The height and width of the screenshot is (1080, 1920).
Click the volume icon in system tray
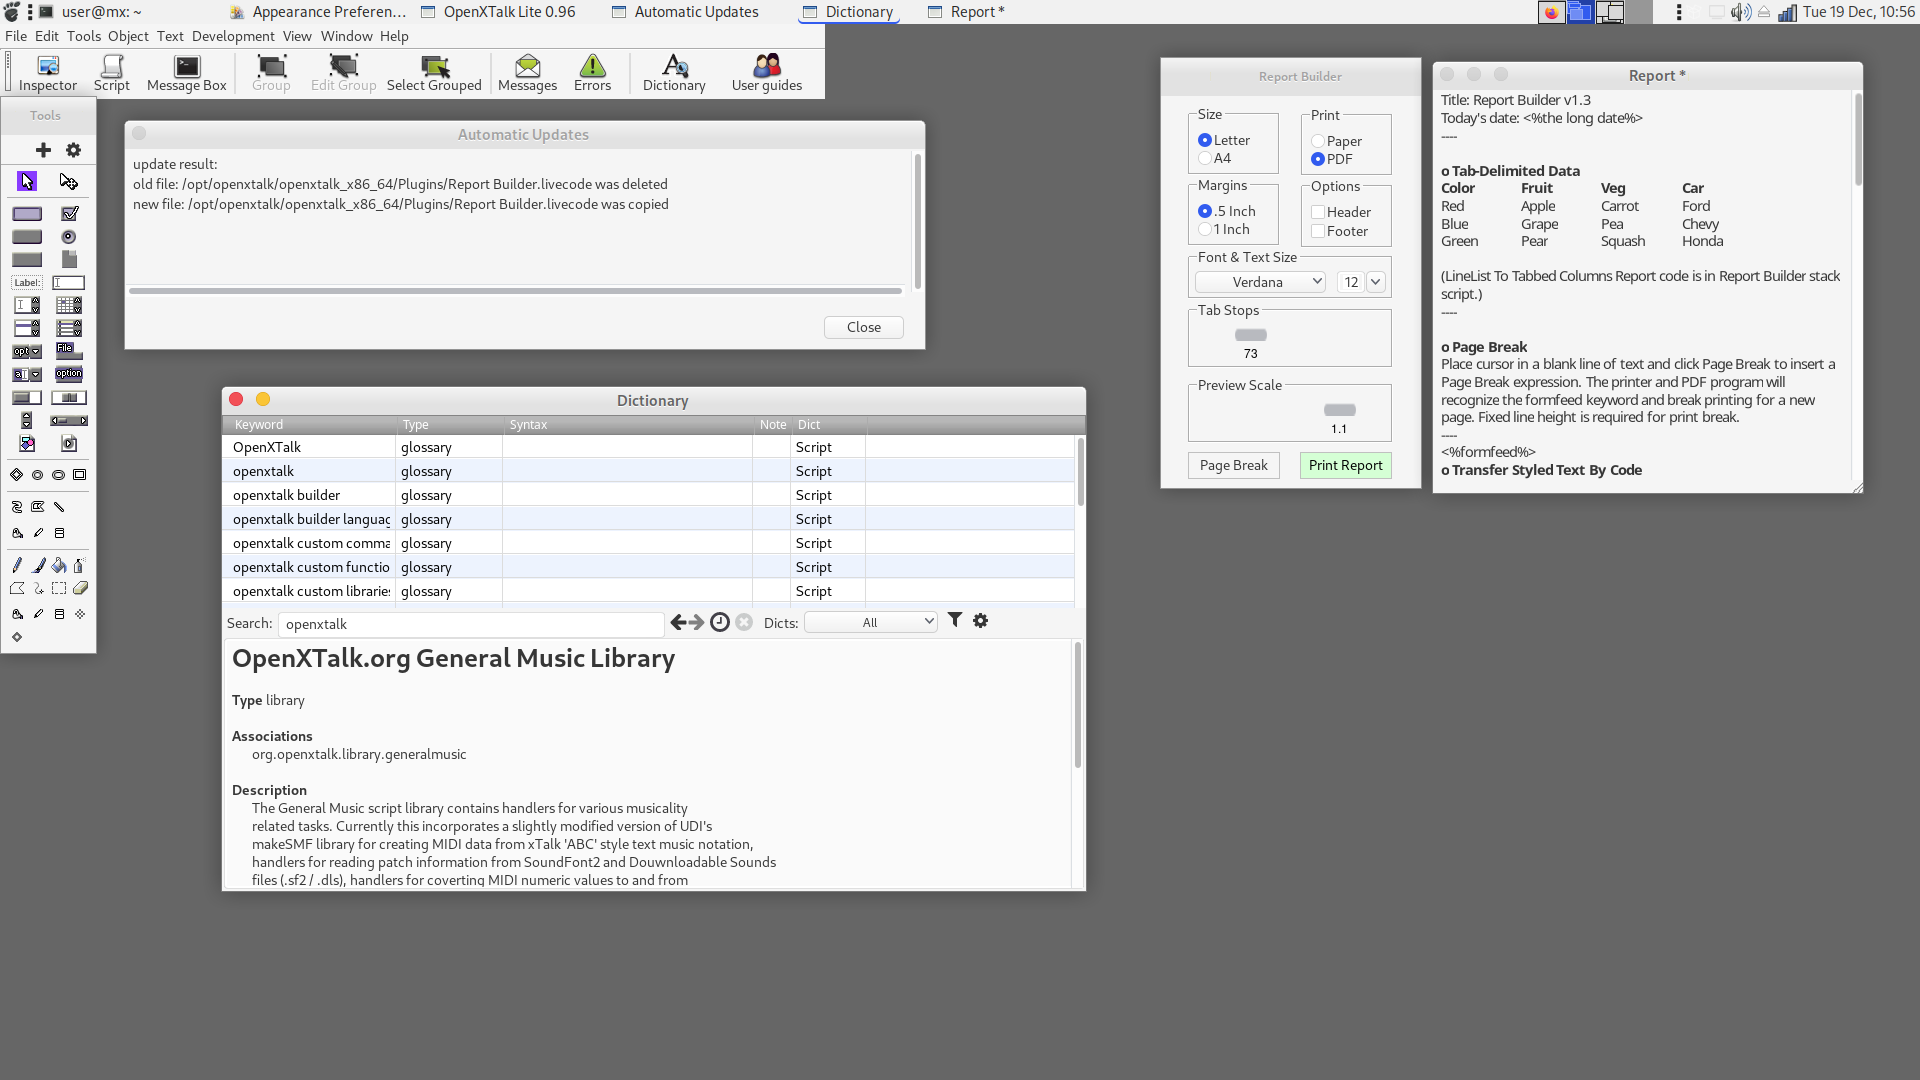click(x=1741, y=12)
